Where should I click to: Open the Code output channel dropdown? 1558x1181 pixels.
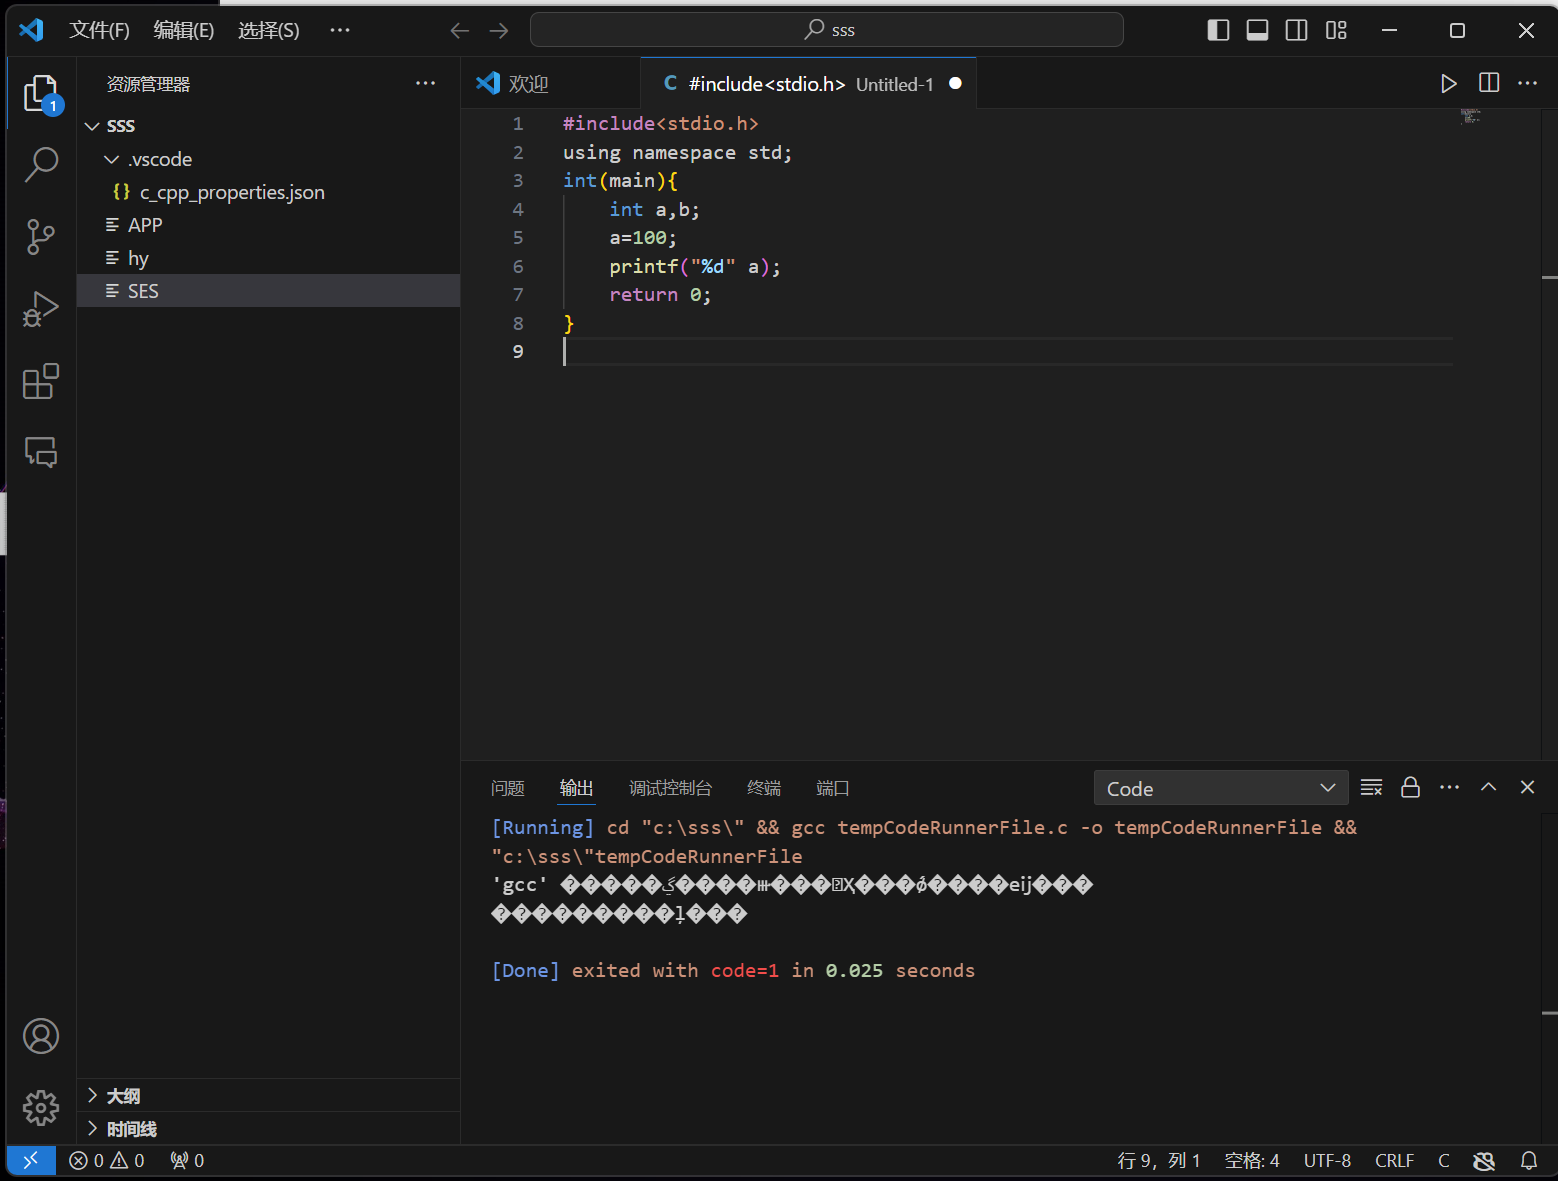pos(1220,788)
